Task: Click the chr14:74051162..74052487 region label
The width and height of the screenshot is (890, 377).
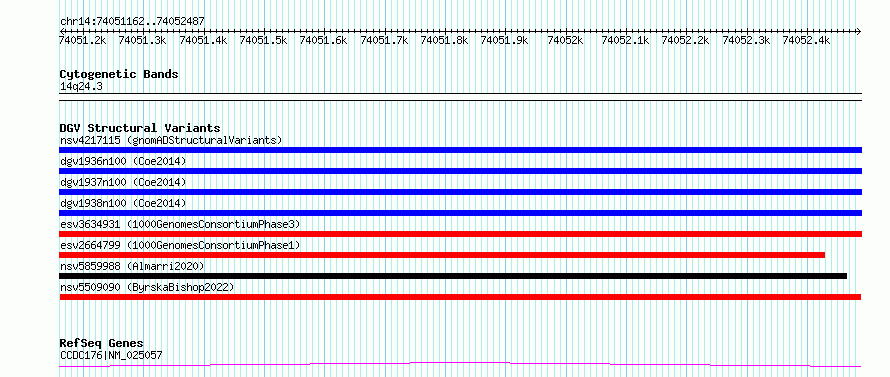Action: click(132, 22)
